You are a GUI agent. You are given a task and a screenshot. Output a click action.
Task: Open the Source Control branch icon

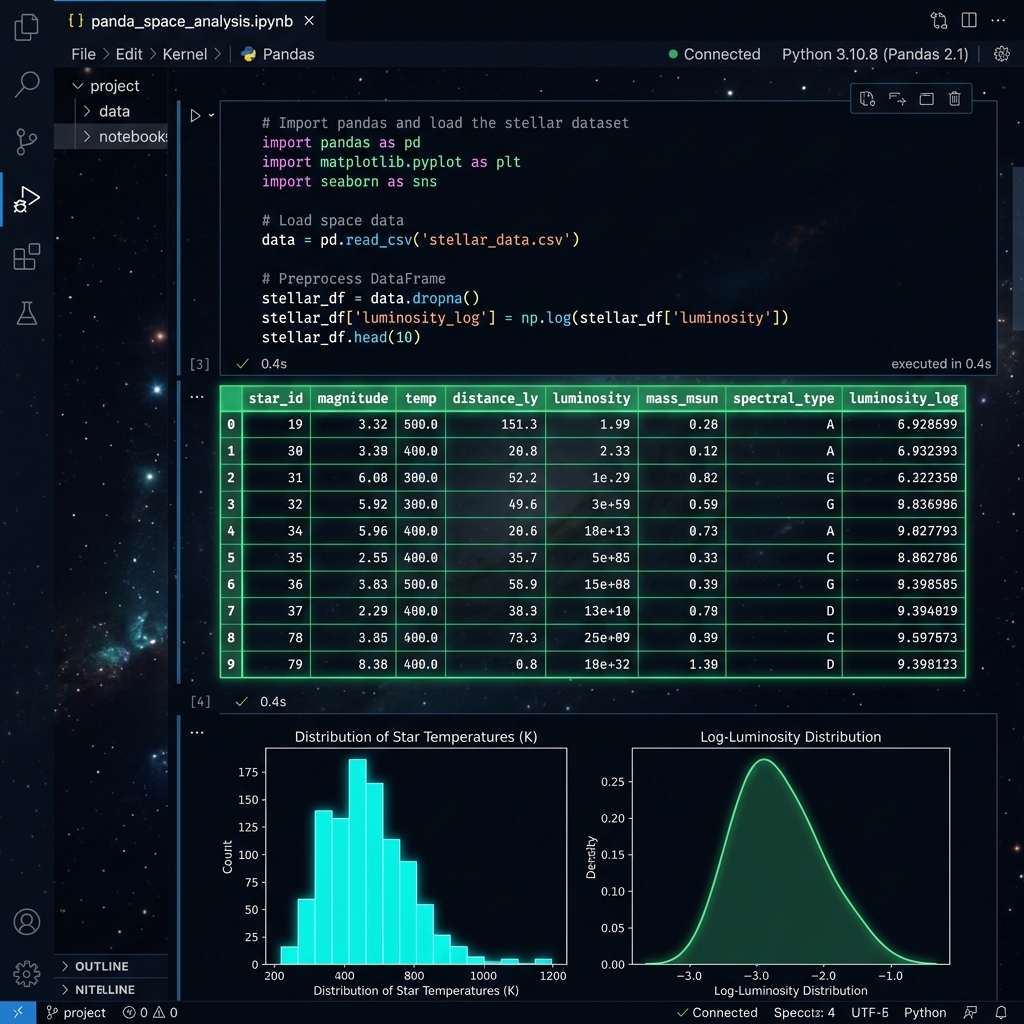[27, 141]
